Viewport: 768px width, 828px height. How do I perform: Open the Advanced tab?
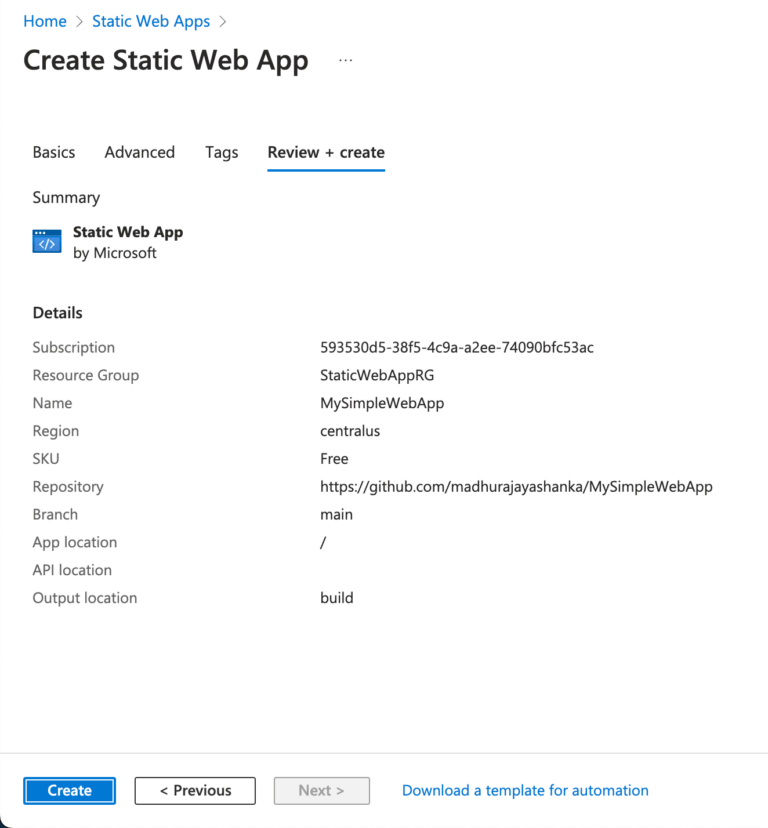tap(140, 152)
